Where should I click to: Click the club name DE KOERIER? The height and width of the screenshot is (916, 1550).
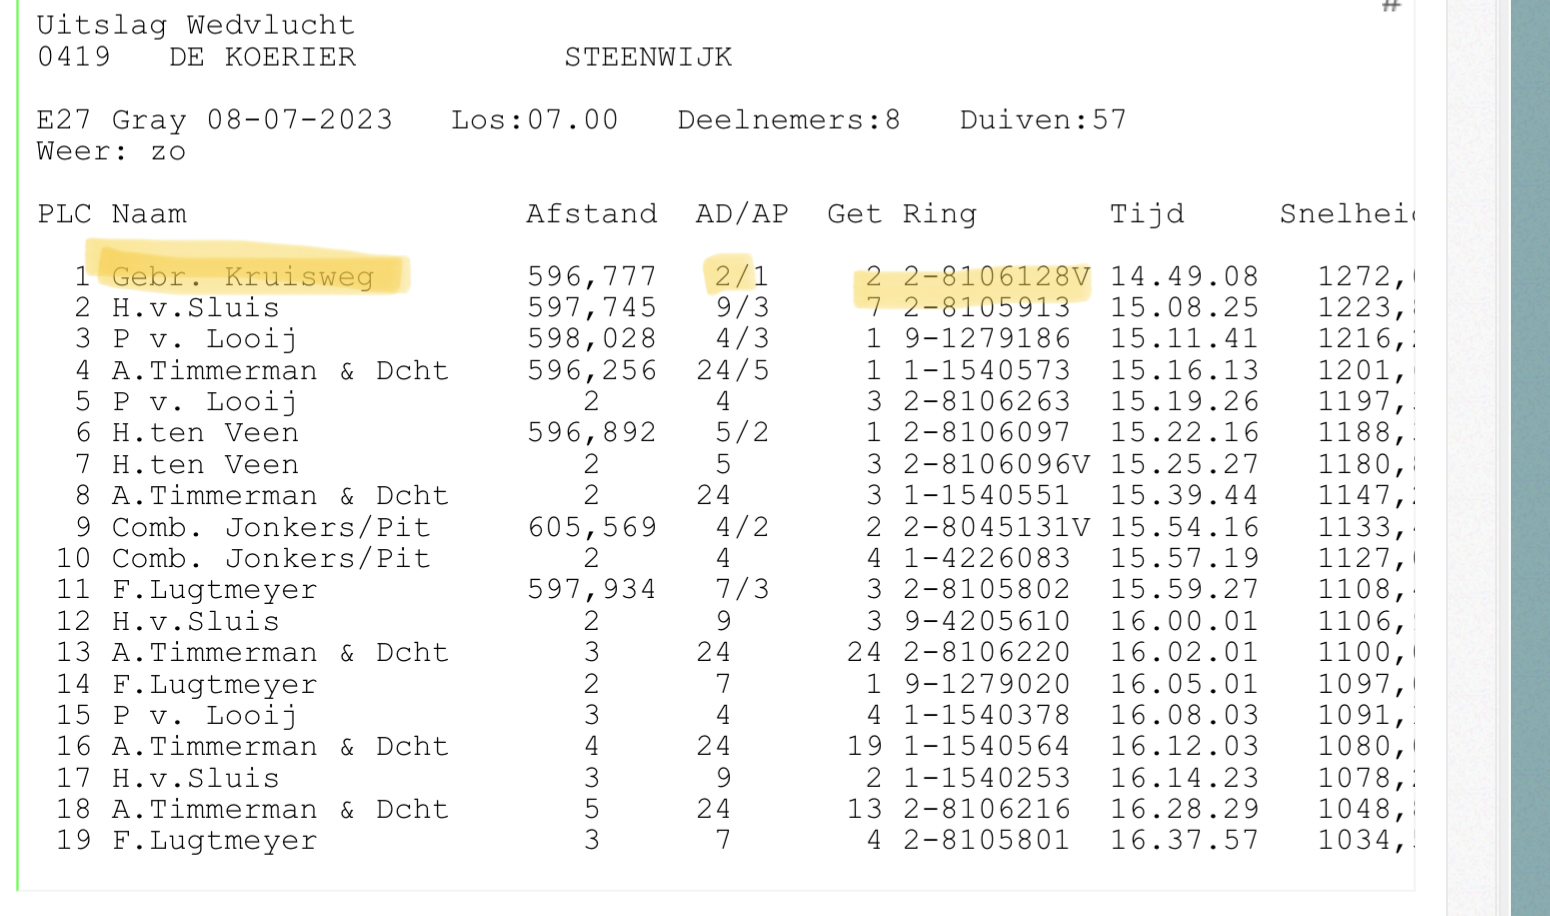262,57
